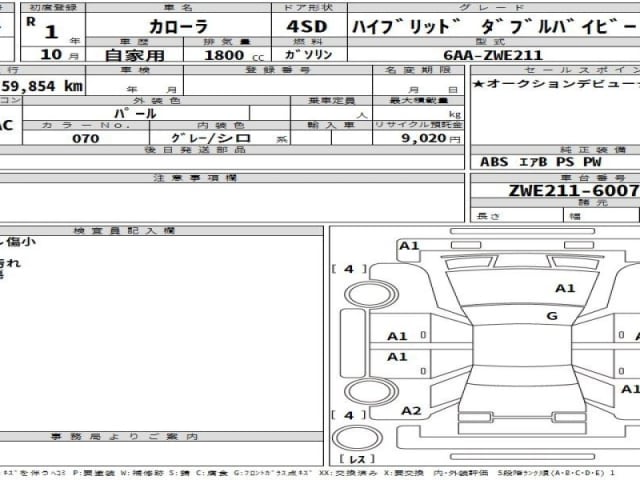Select the 登録番号 header label
640x480 pixels.
pyautogui.click(x=278, y=70)
